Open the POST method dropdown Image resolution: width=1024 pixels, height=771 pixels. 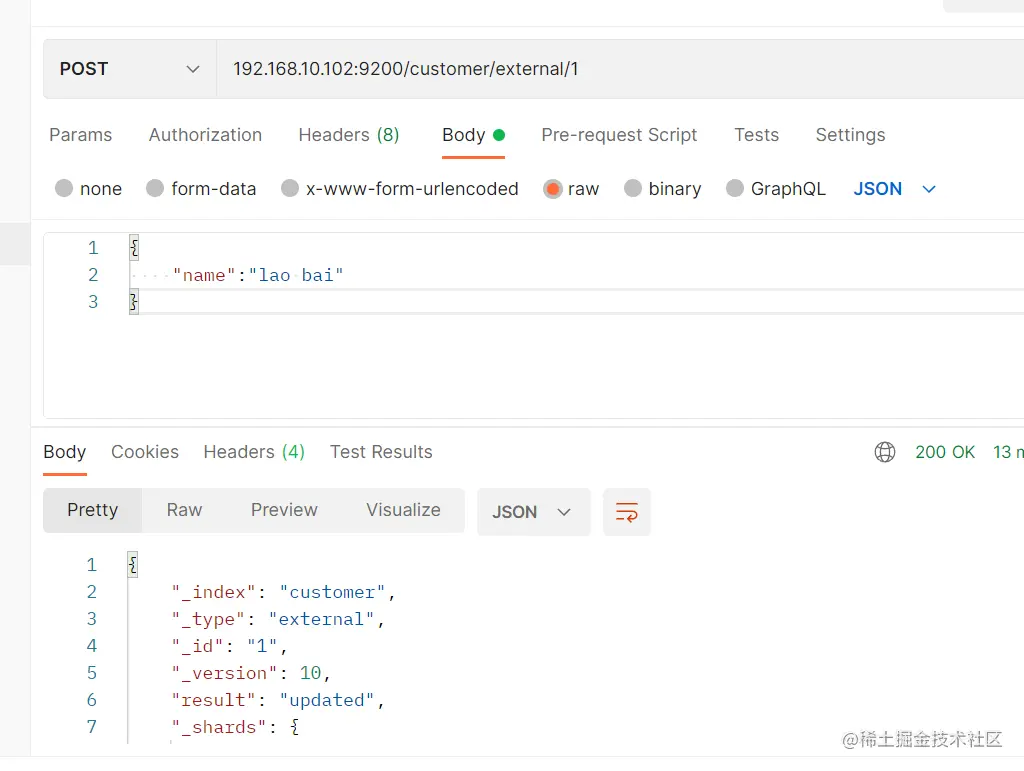tap(129, 69)
